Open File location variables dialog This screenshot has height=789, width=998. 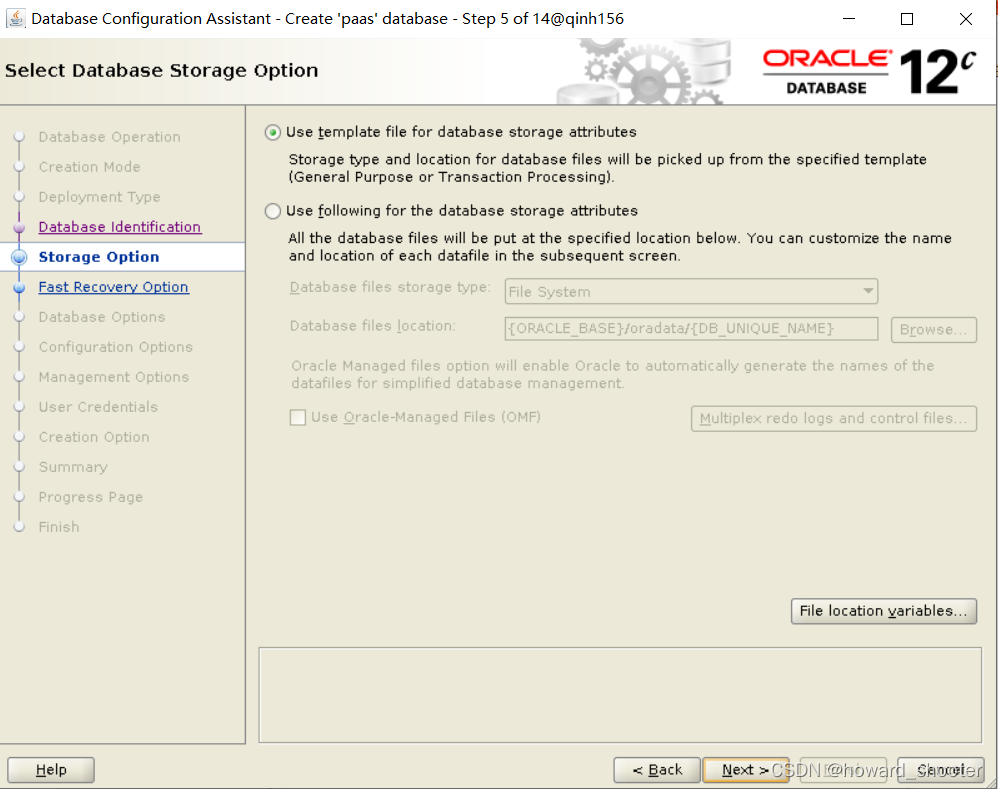(x=883, y=611)
